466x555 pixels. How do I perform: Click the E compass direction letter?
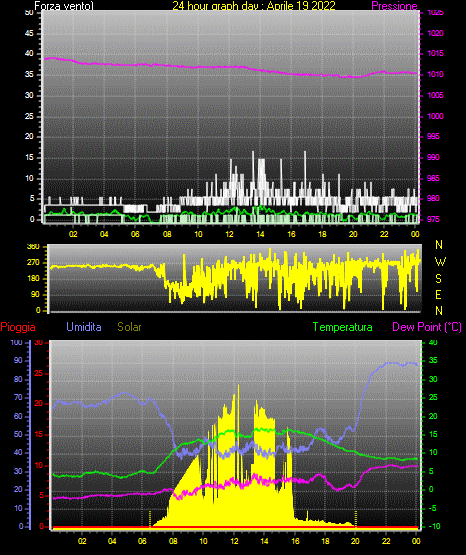coord(438,294)
